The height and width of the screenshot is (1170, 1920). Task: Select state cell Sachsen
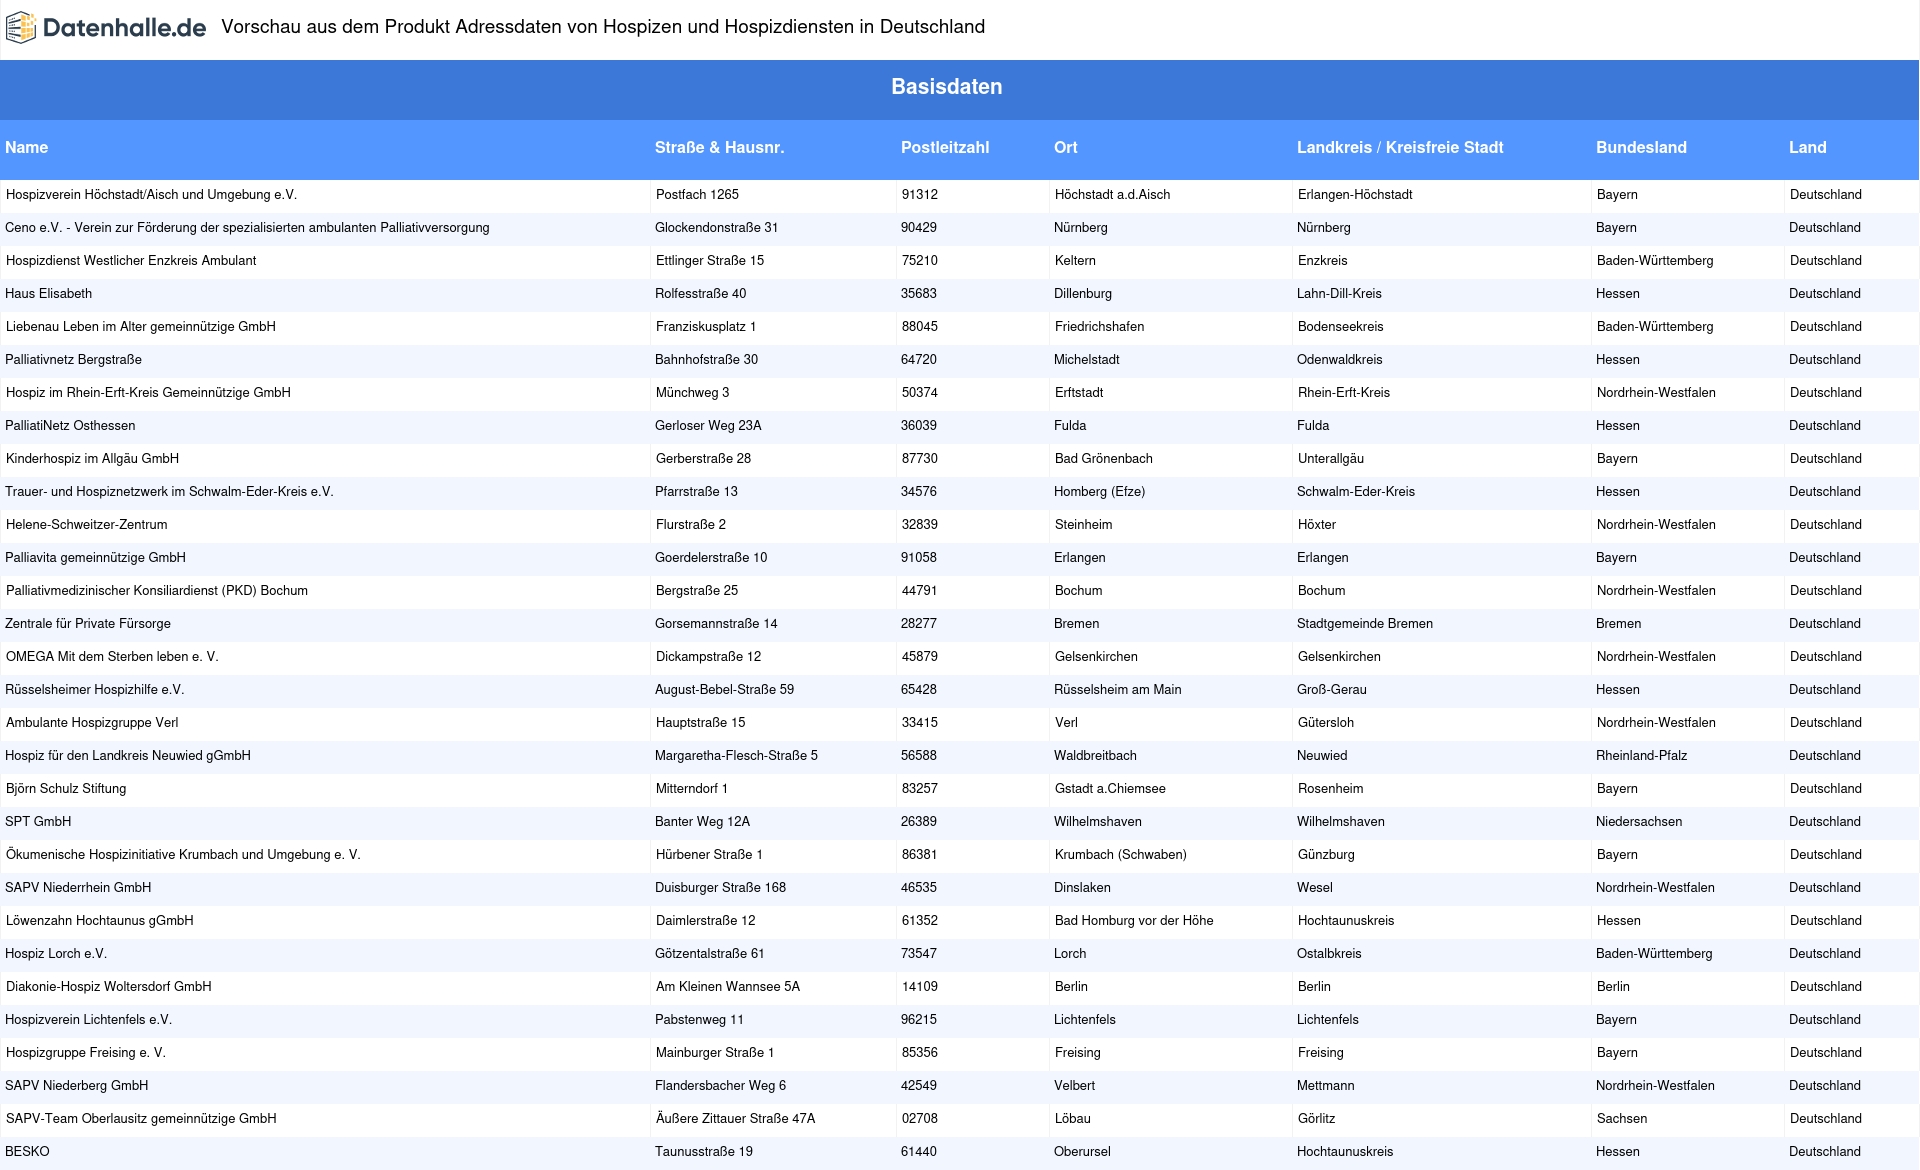(1622, 1119)
